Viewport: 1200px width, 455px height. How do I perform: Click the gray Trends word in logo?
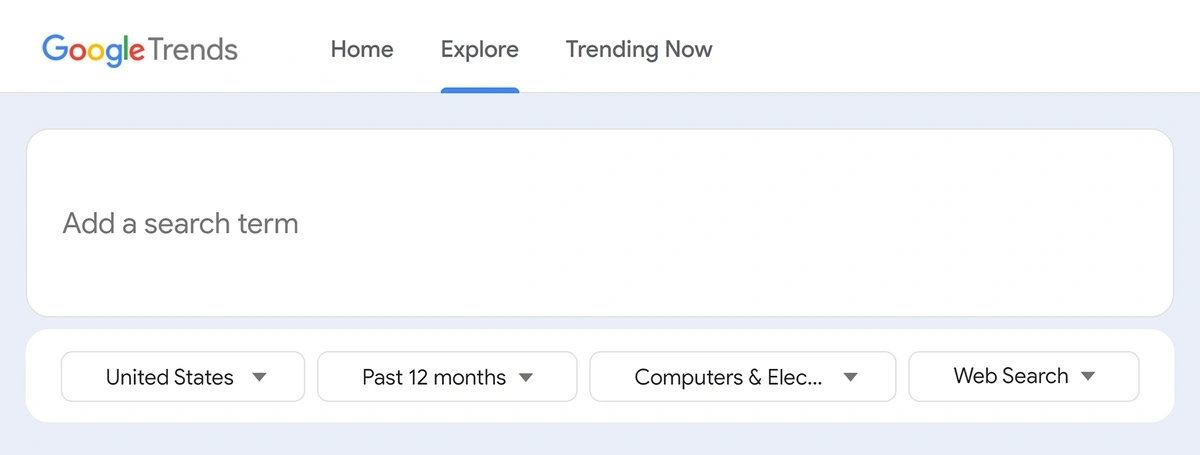[x=193, y=48]
